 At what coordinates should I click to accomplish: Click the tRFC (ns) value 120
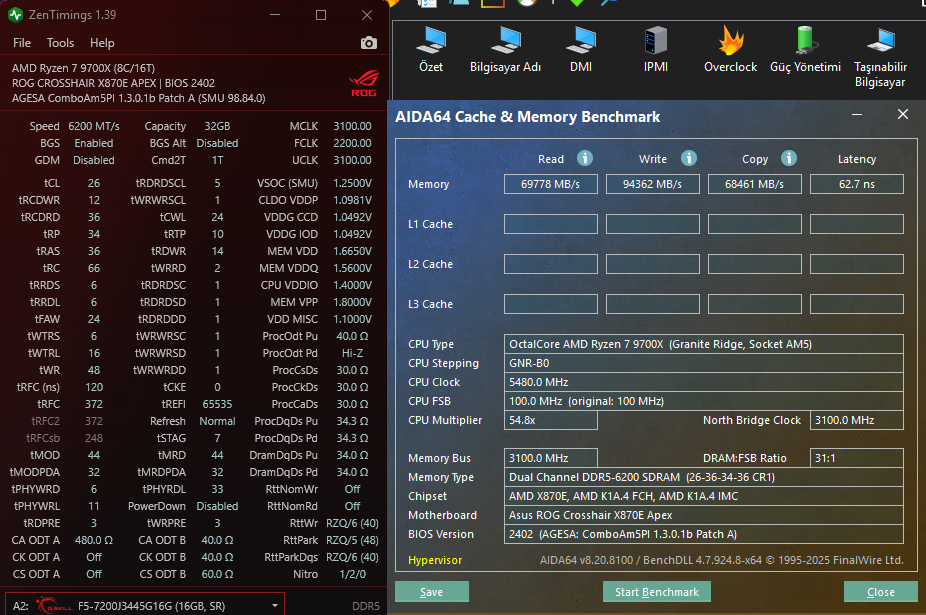point(94,387)
